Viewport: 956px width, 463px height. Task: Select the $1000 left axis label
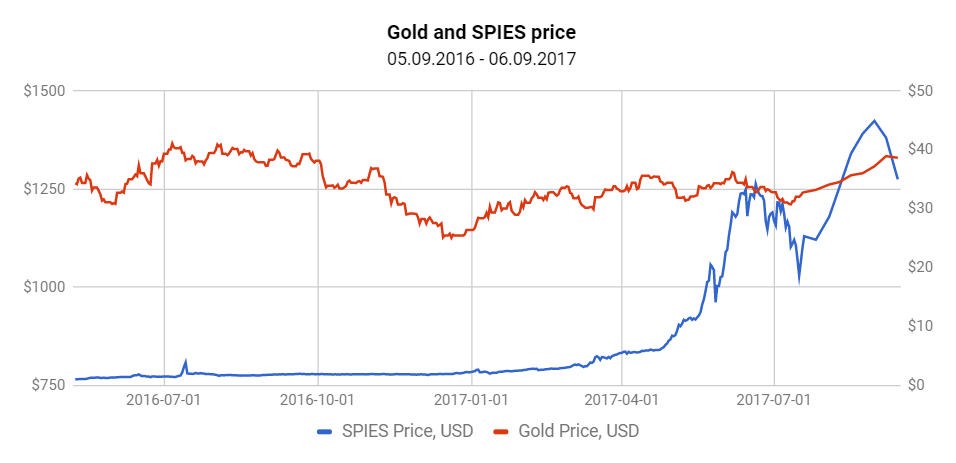coord(45,287)
